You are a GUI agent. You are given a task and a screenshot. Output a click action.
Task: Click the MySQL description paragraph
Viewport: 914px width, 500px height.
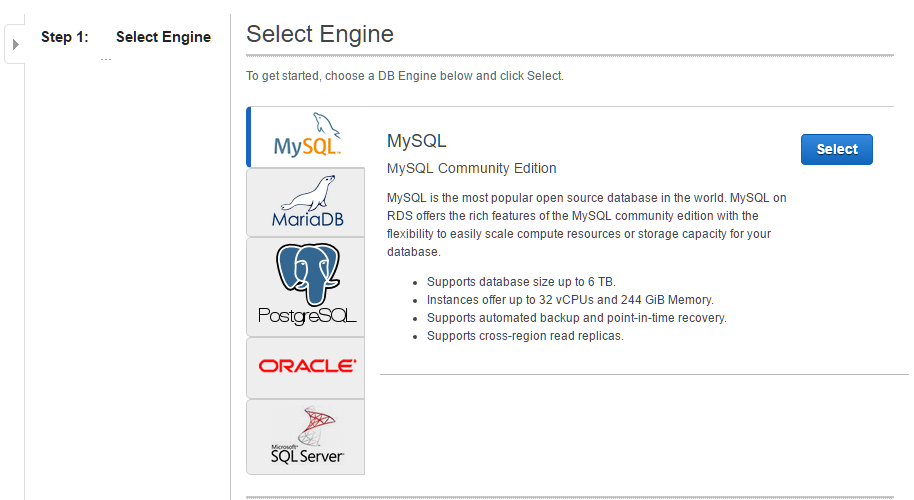[x=586, y=225]
